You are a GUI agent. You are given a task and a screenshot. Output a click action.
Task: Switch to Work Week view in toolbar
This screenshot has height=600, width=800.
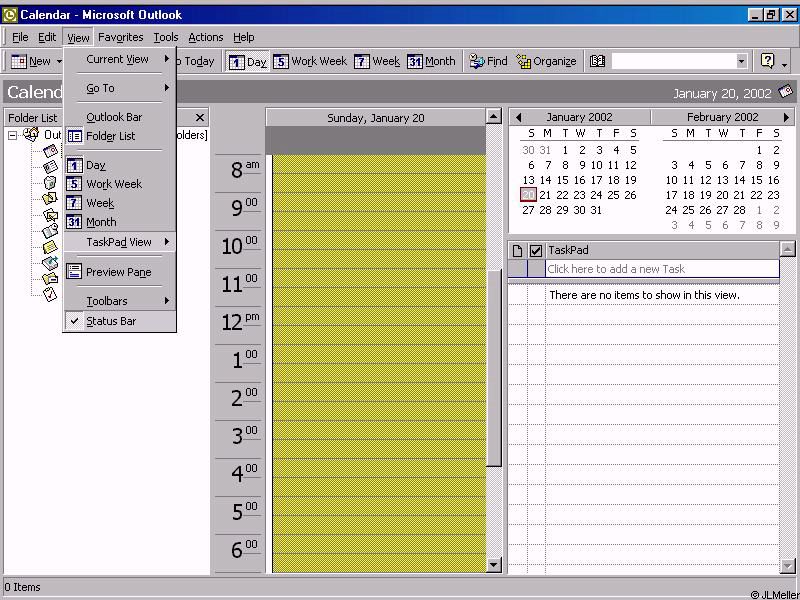[x=310, y=61]
